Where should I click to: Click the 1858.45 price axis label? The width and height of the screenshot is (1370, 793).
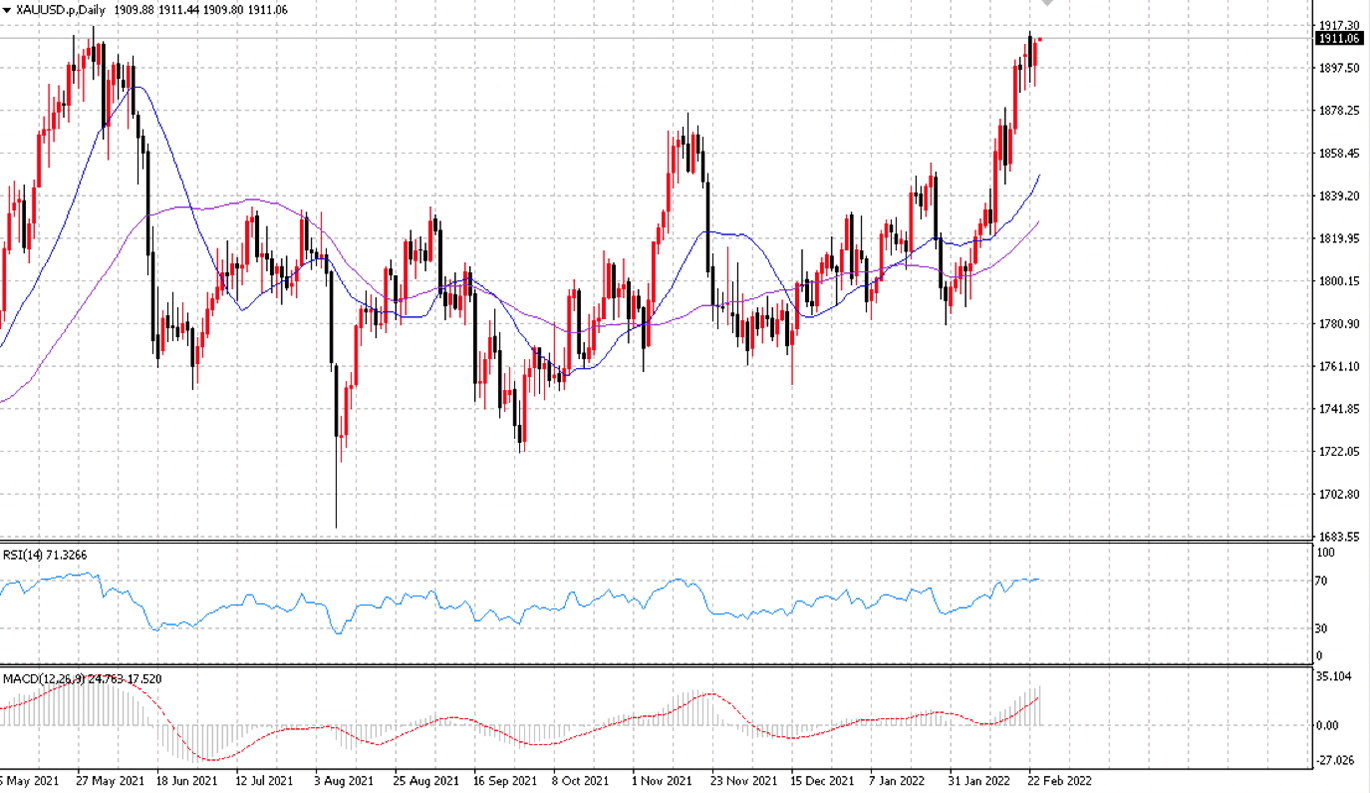(x=1338, y=153)
